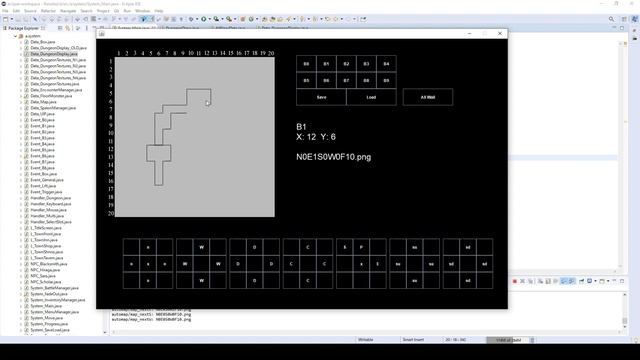Pick the bottom D cell in door palette
The height and width of the screenshot is (360, 640).
tap(254, 280)
